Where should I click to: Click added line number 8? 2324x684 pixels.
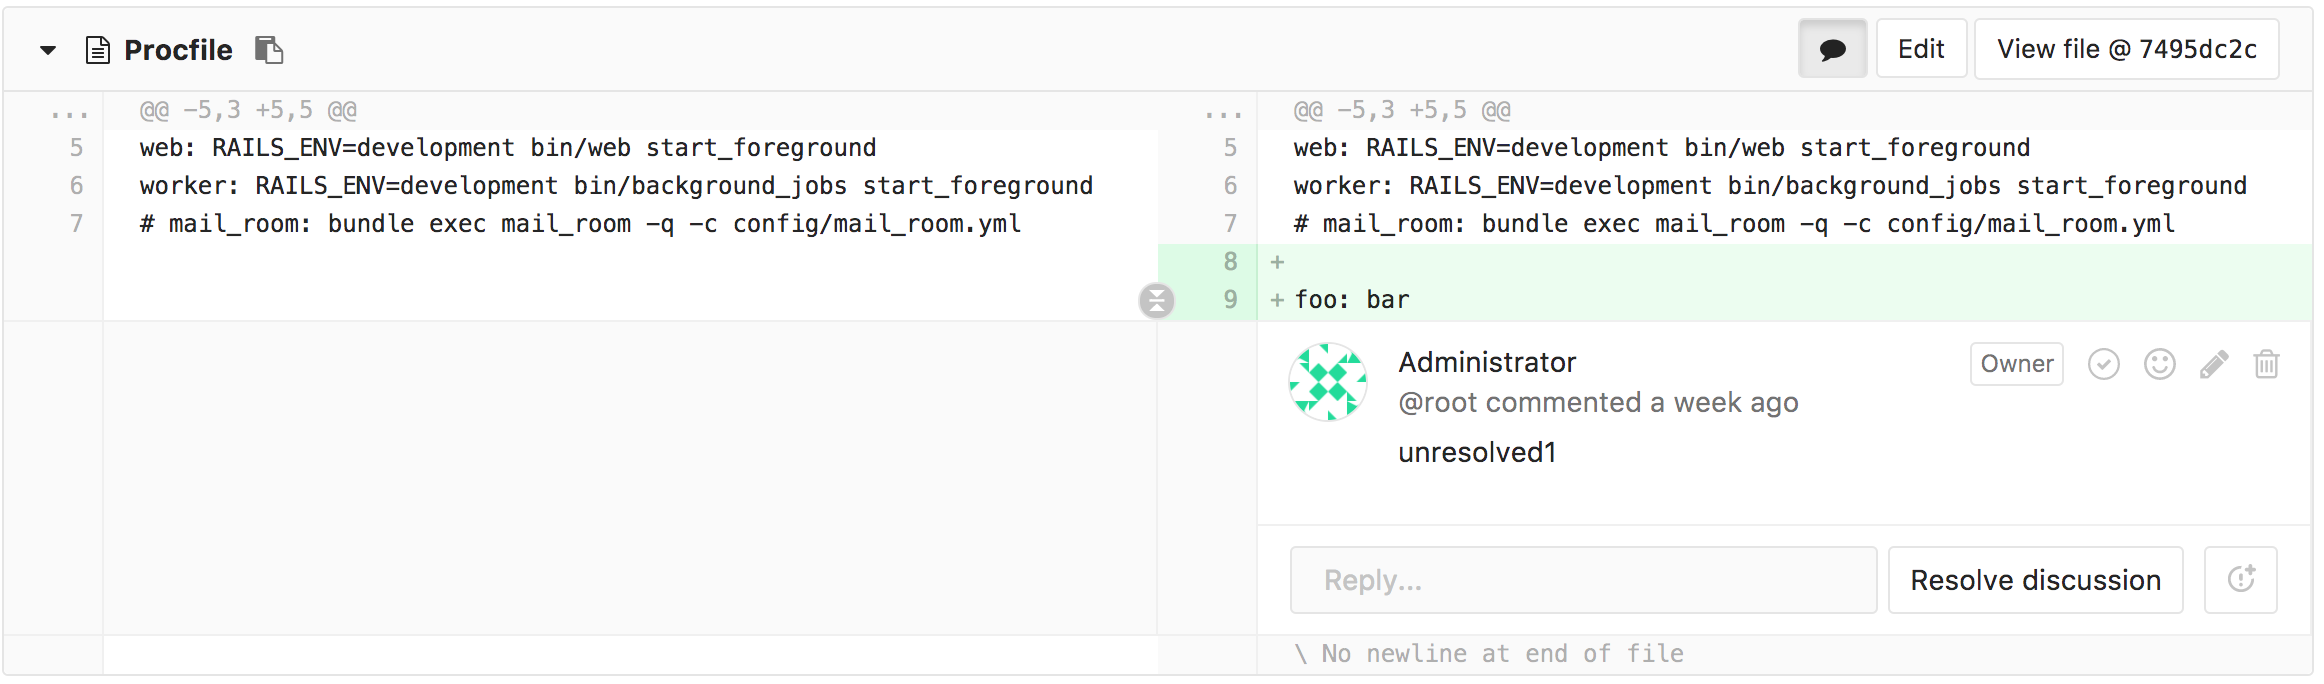click(1230, 262)
